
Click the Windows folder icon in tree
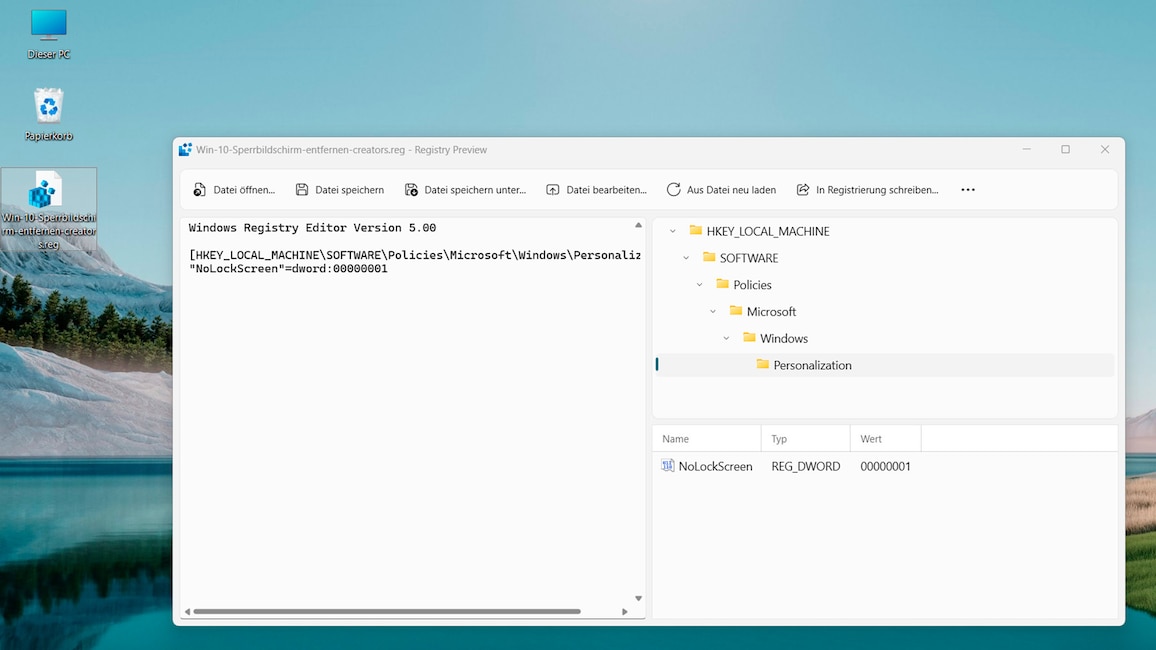point(749,338)
